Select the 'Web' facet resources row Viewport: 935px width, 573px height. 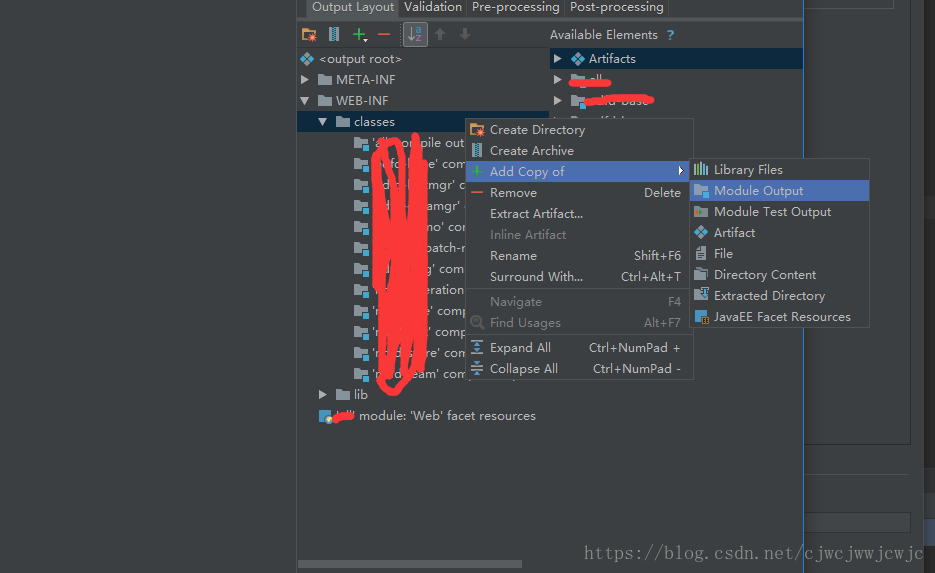click(428, 416)
